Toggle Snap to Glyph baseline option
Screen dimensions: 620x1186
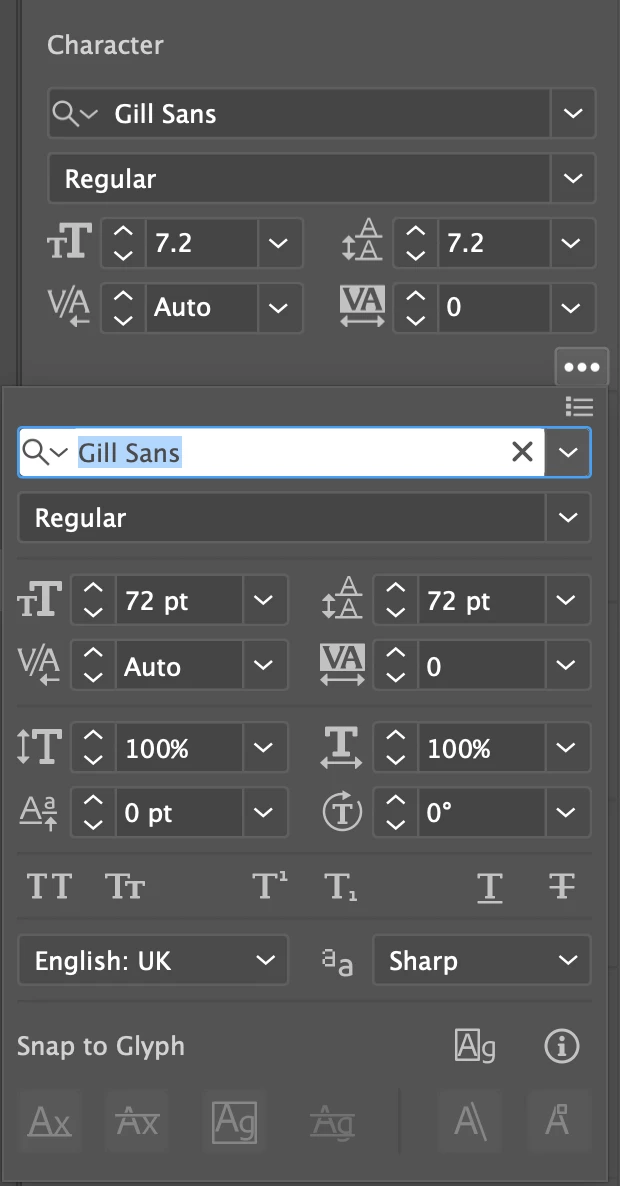pyautogui.click(x=49, y=1122)
